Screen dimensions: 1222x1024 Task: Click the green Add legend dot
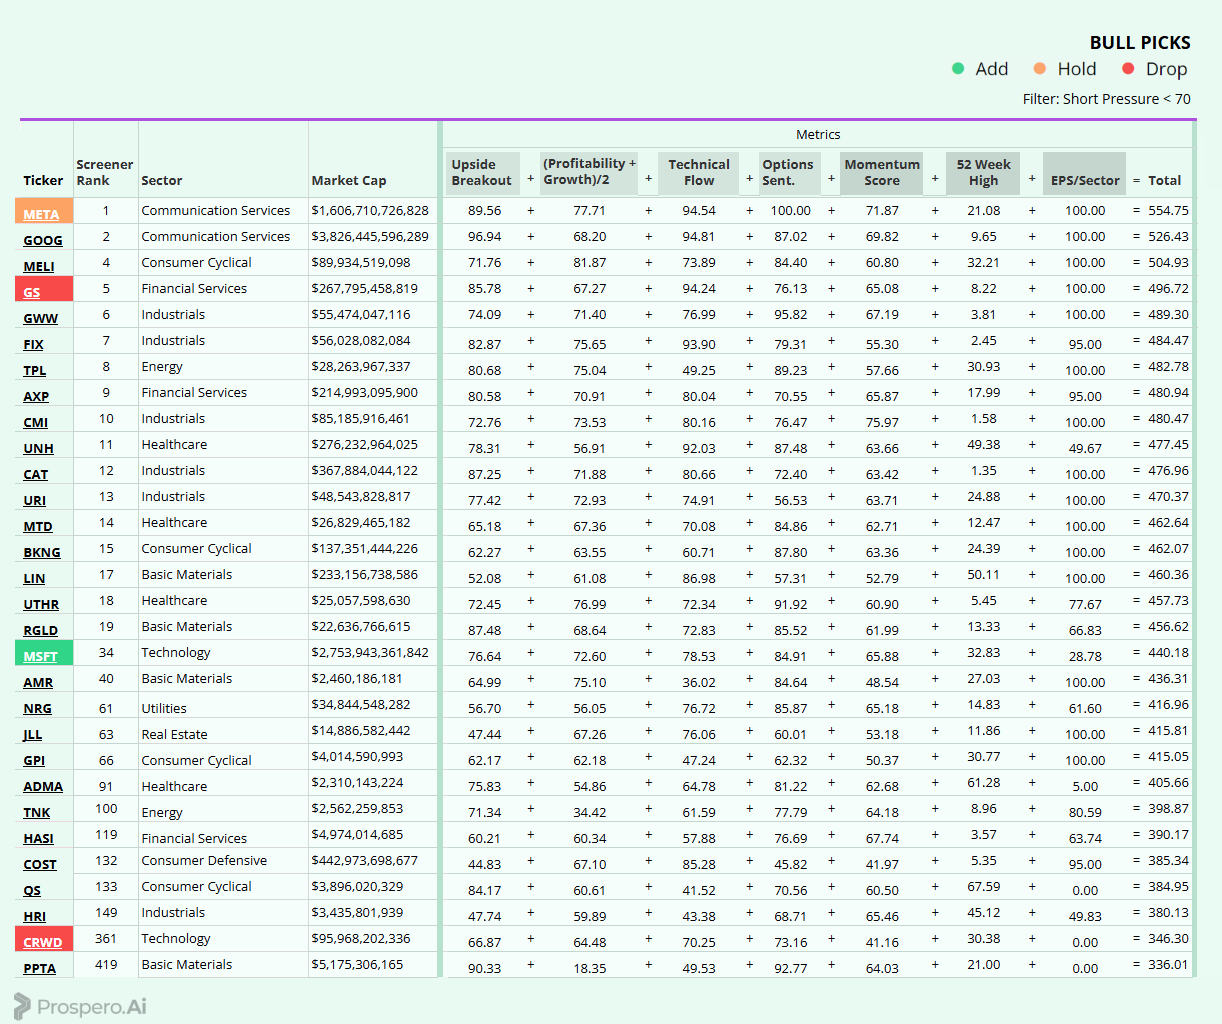958,69
